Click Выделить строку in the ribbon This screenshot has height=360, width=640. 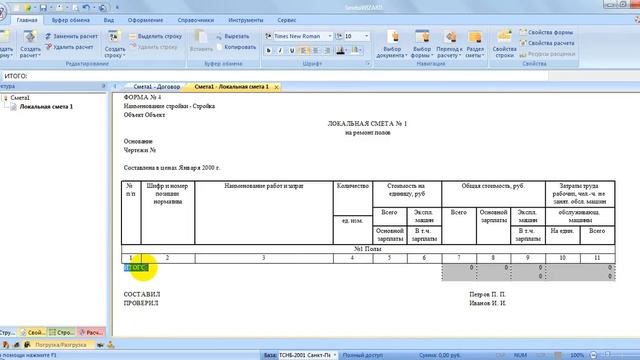tap(156, 36)
